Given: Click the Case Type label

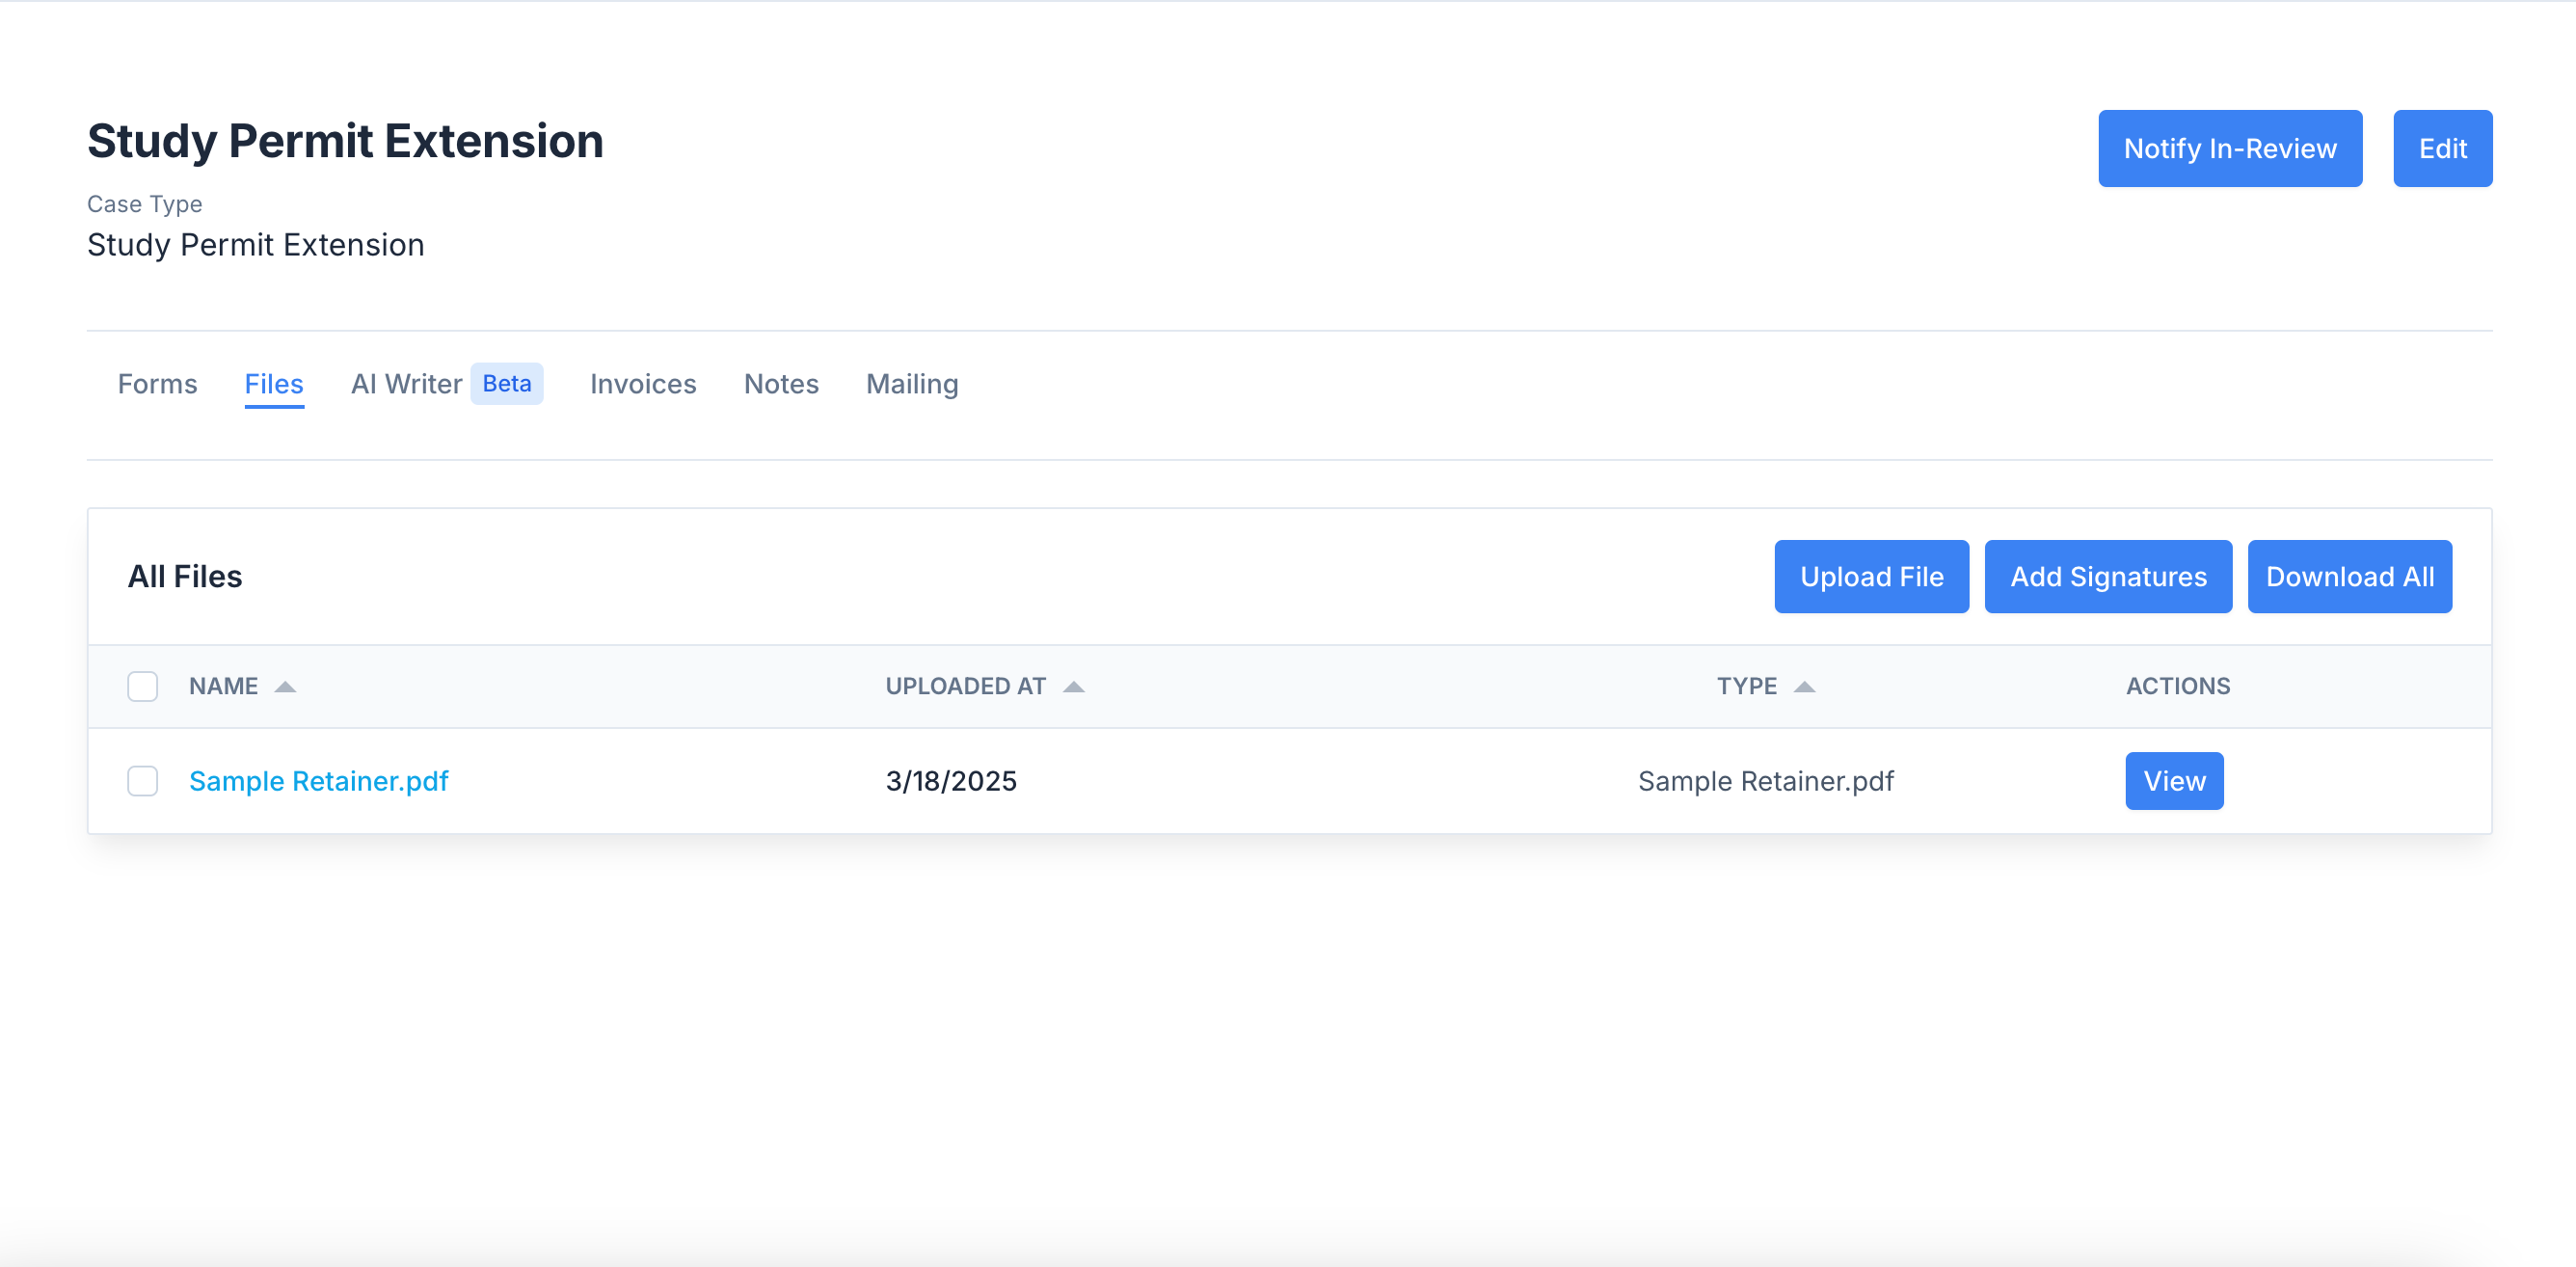Looking at the screenshot, I should (x=144, y=204).
